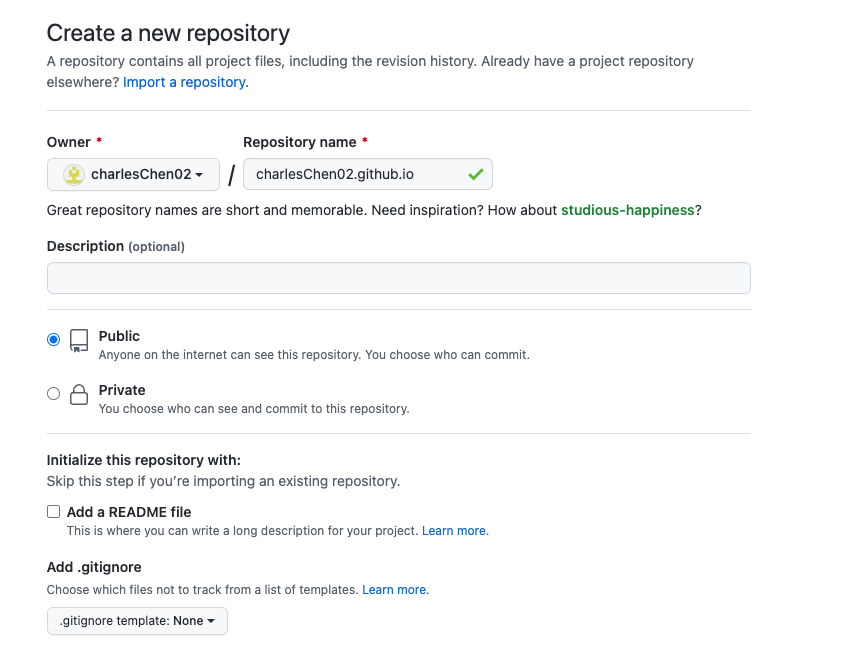Click the green checkmark in repository name field
Image resolution: width=867 pixels, height=655 pixels.
coord(476,175)
